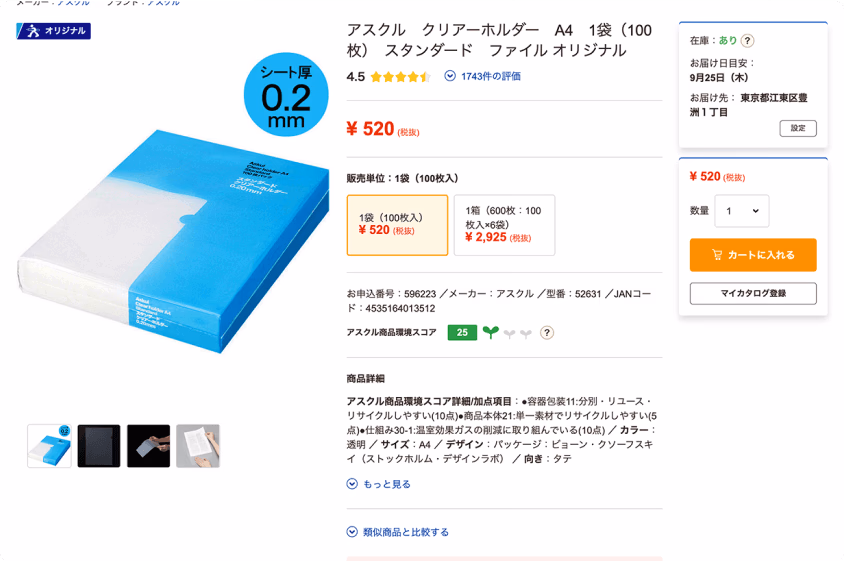Expand 類似商品と比較する section
This screenshot has width=844, height=561.
point(398,532)
